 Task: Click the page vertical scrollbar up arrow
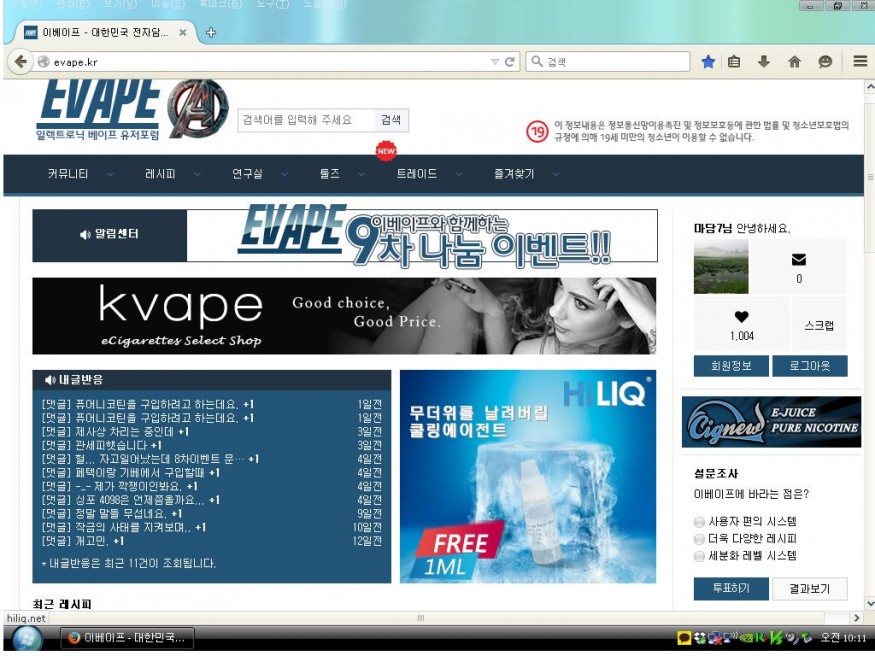click(869, 87)
